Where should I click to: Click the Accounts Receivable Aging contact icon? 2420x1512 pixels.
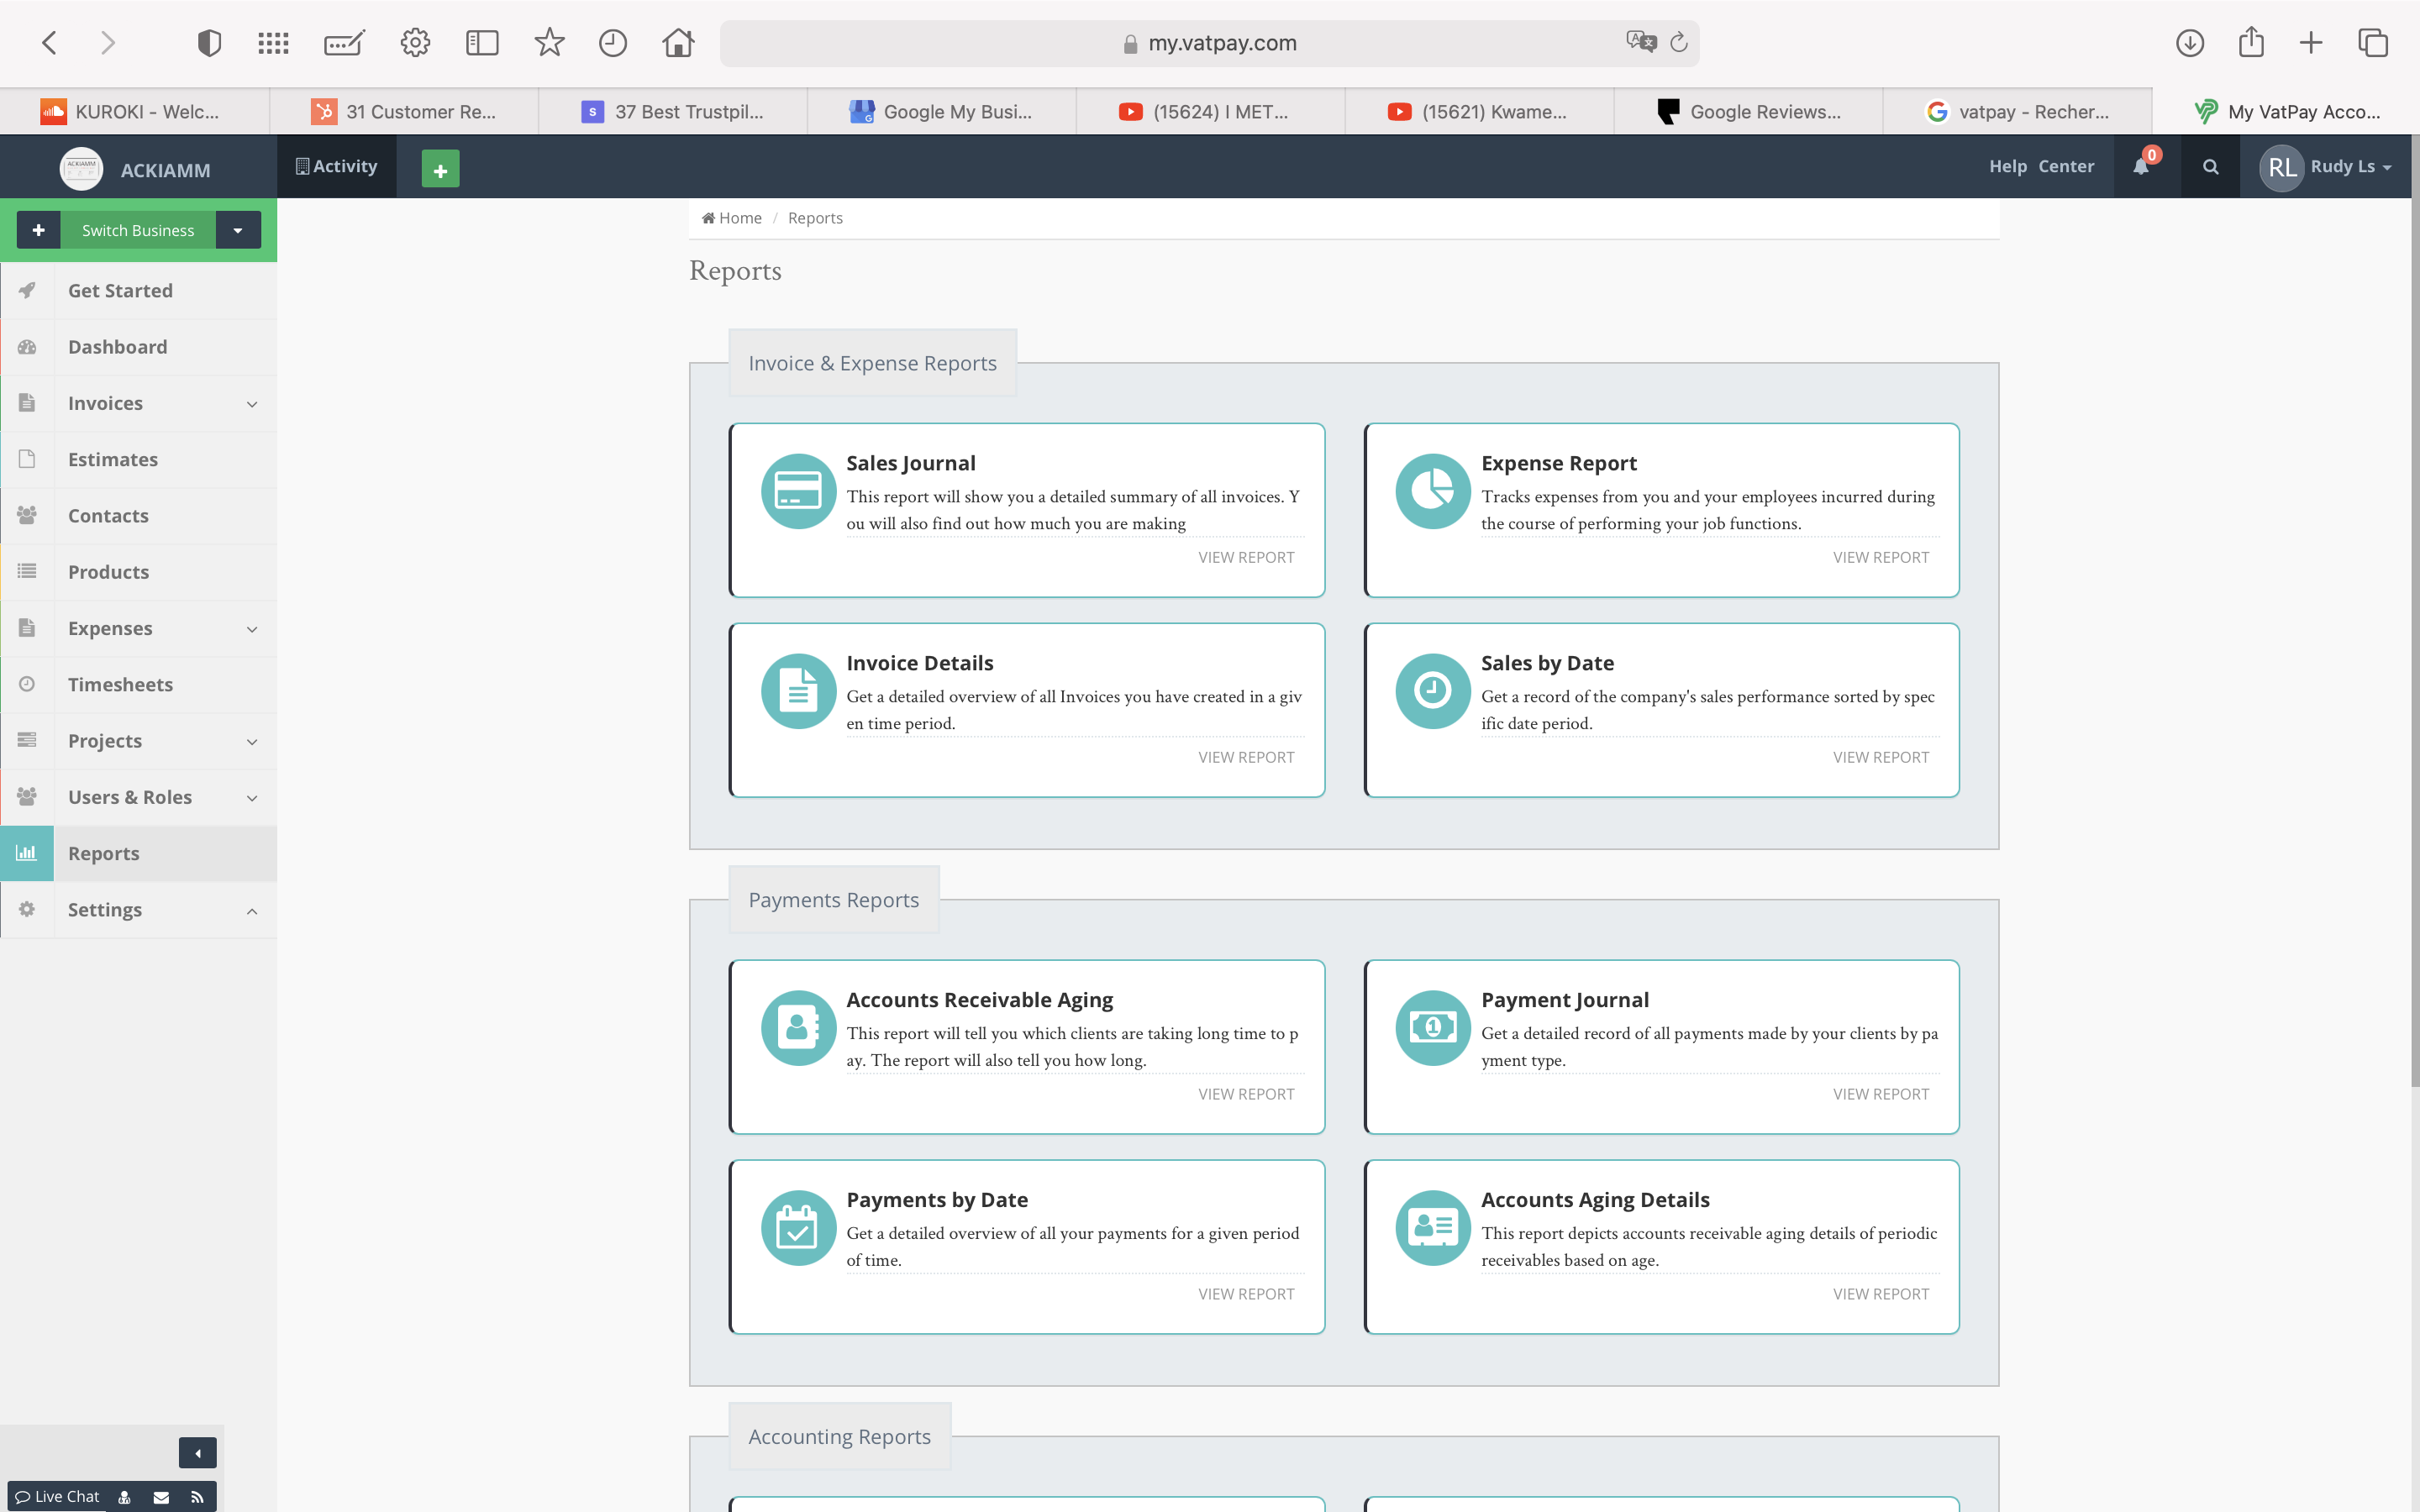(x=798, y=1027)
